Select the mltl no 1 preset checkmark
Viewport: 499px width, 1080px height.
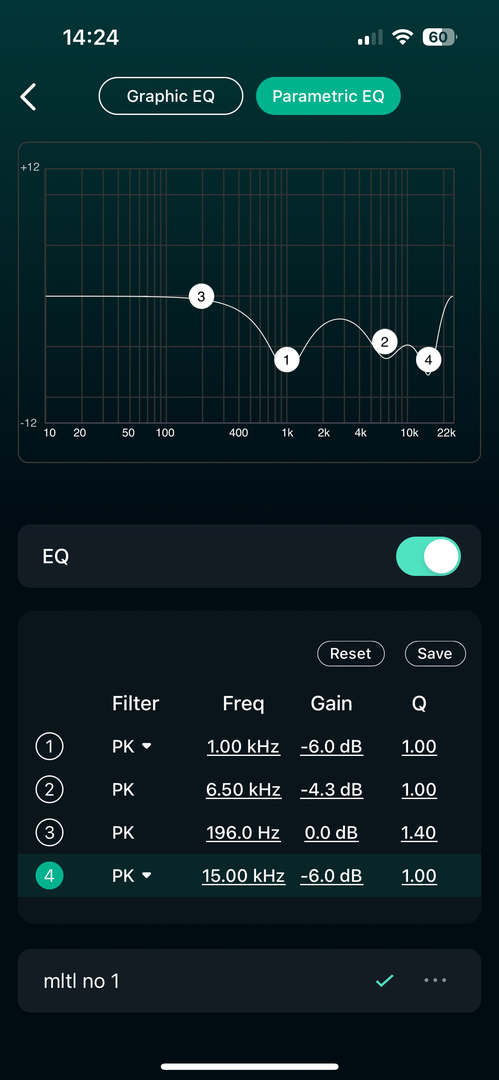(385, 980)
